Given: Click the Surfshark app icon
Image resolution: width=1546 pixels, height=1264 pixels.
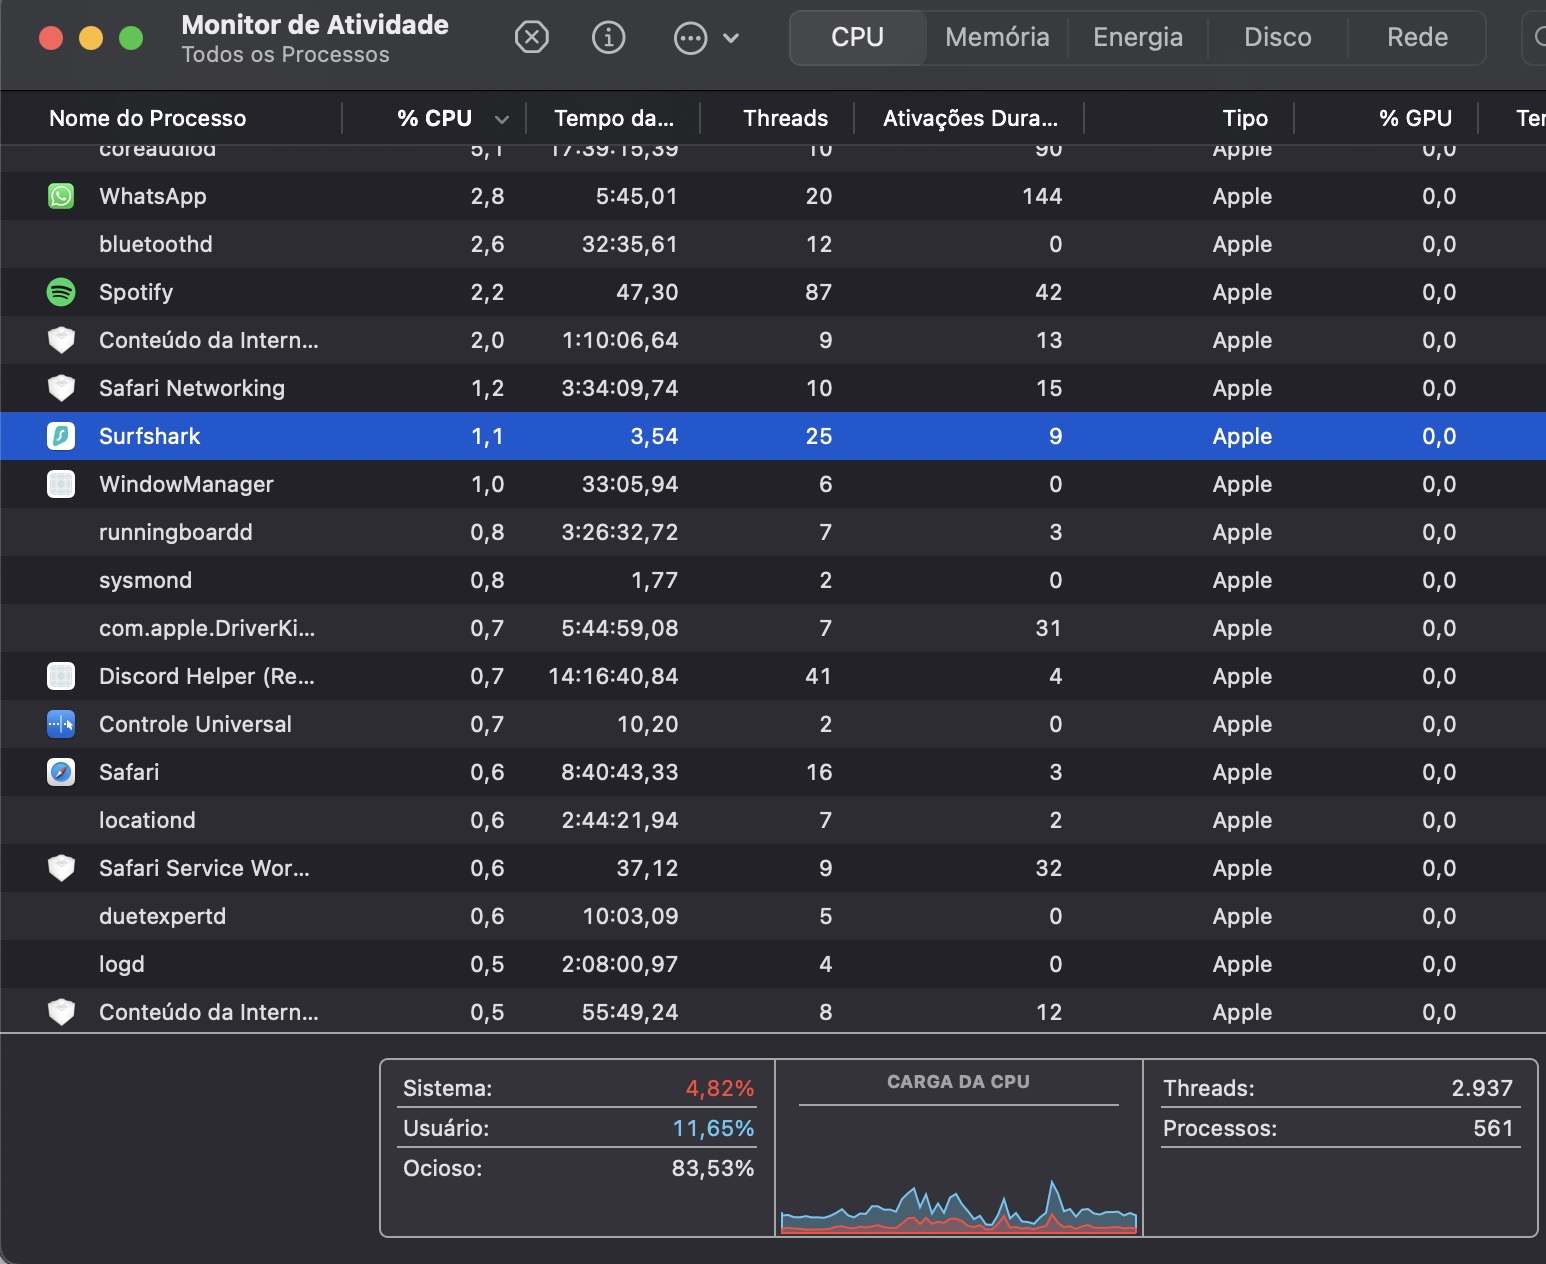Looking at the screenshot, I should [61, 436].
